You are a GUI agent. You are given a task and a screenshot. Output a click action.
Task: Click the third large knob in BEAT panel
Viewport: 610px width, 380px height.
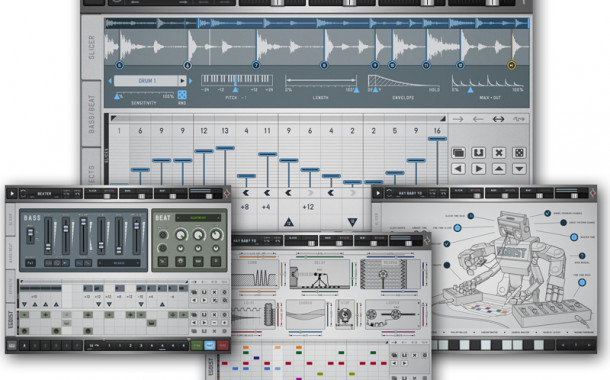coord(216,235)
